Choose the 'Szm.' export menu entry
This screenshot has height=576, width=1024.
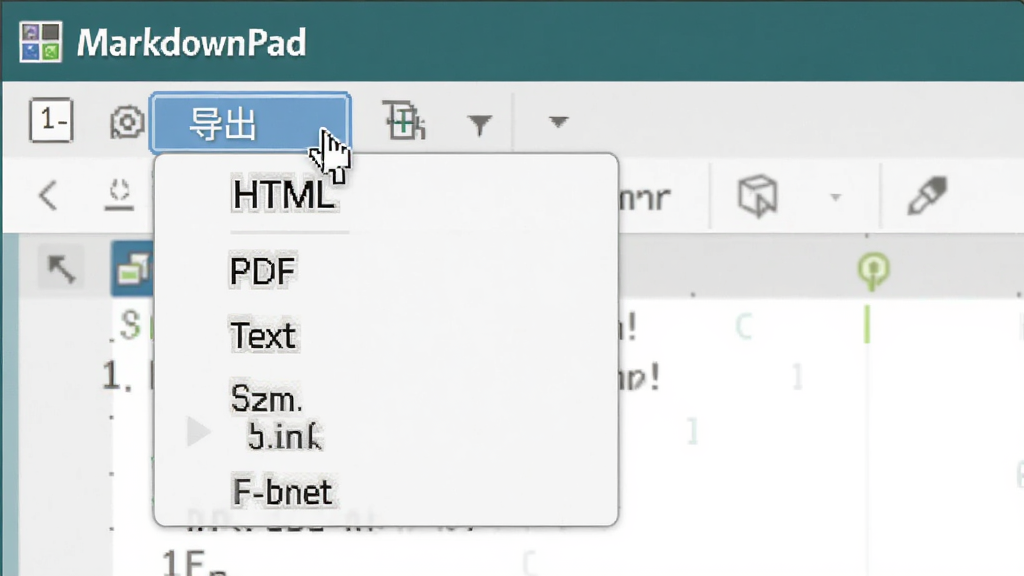[x=266, y=398]
